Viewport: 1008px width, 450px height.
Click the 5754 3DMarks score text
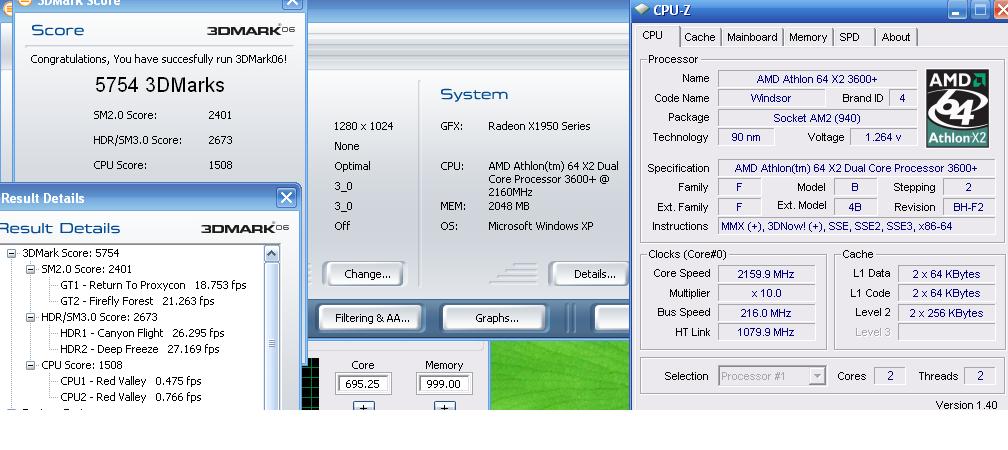pos(159,86)
